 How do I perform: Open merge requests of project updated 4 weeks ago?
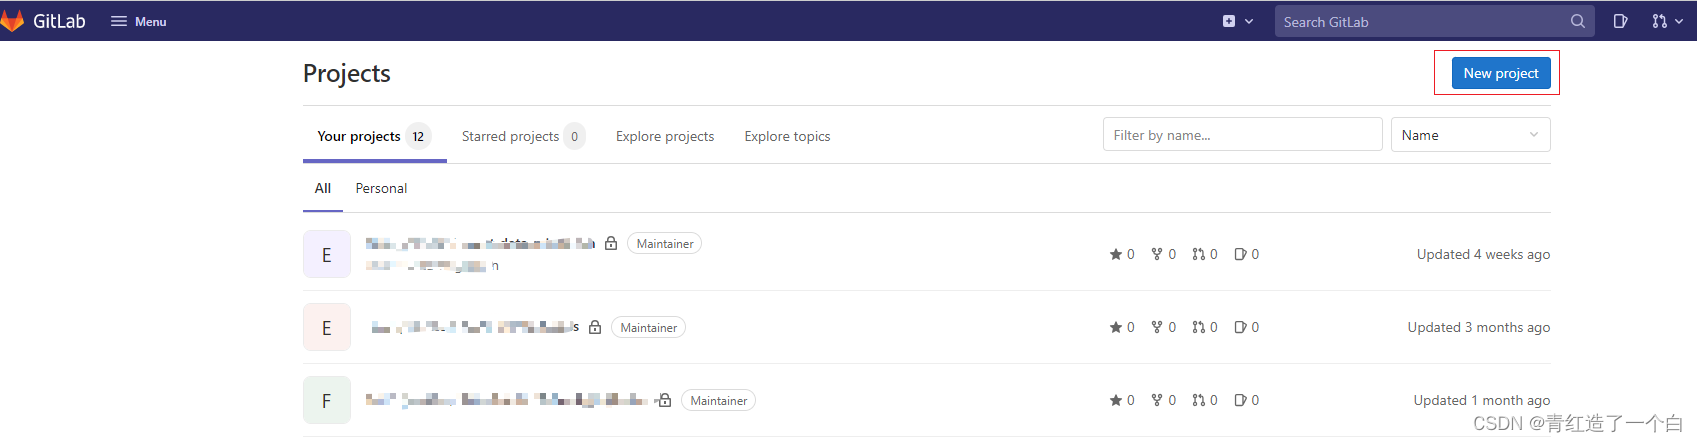point(1205,254)
